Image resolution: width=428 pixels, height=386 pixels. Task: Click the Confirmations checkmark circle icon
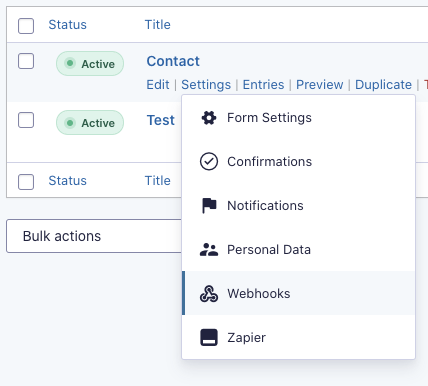(x=209, y=161)
